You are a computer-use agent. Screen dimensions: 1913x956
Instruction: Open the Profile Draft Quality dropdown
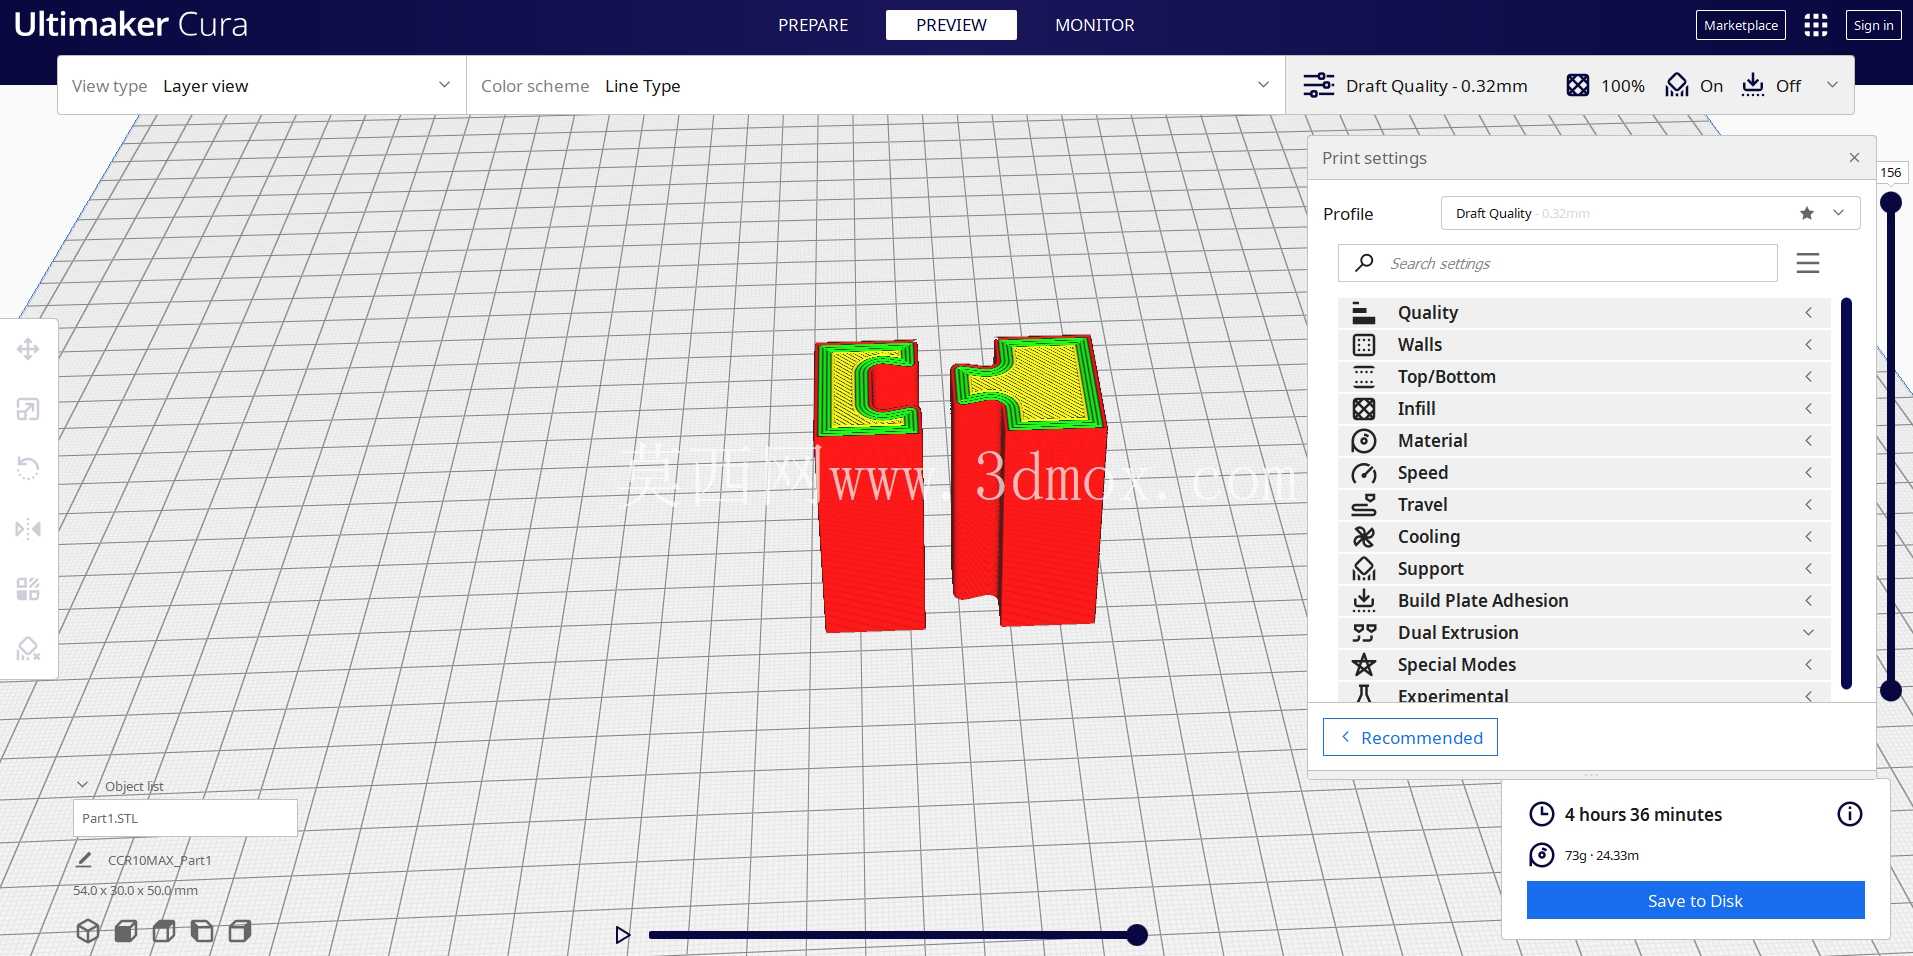(x=1650, y=213)
